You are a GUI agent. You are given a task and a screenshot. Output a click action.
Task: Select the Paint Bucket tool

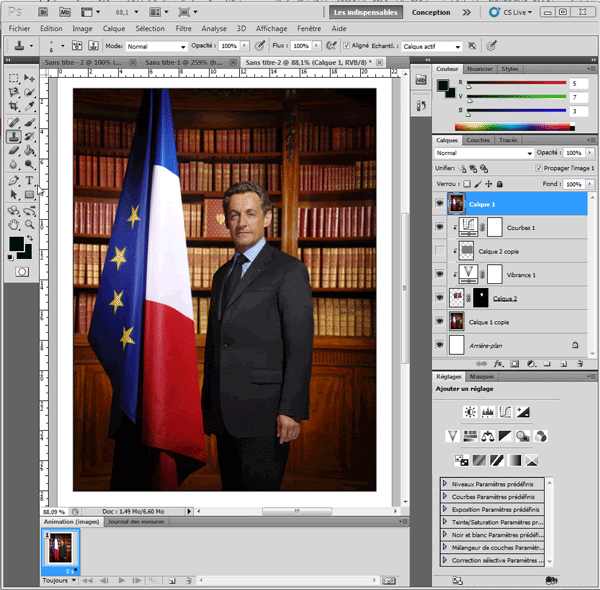29,150
